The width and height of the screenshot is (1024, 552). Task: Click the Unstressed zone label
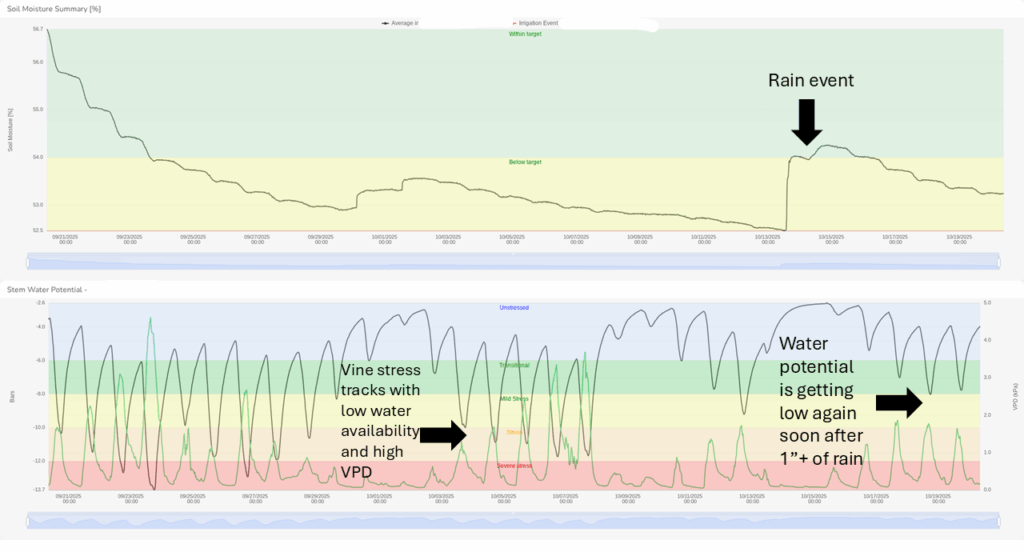click(x=514, y=307)
